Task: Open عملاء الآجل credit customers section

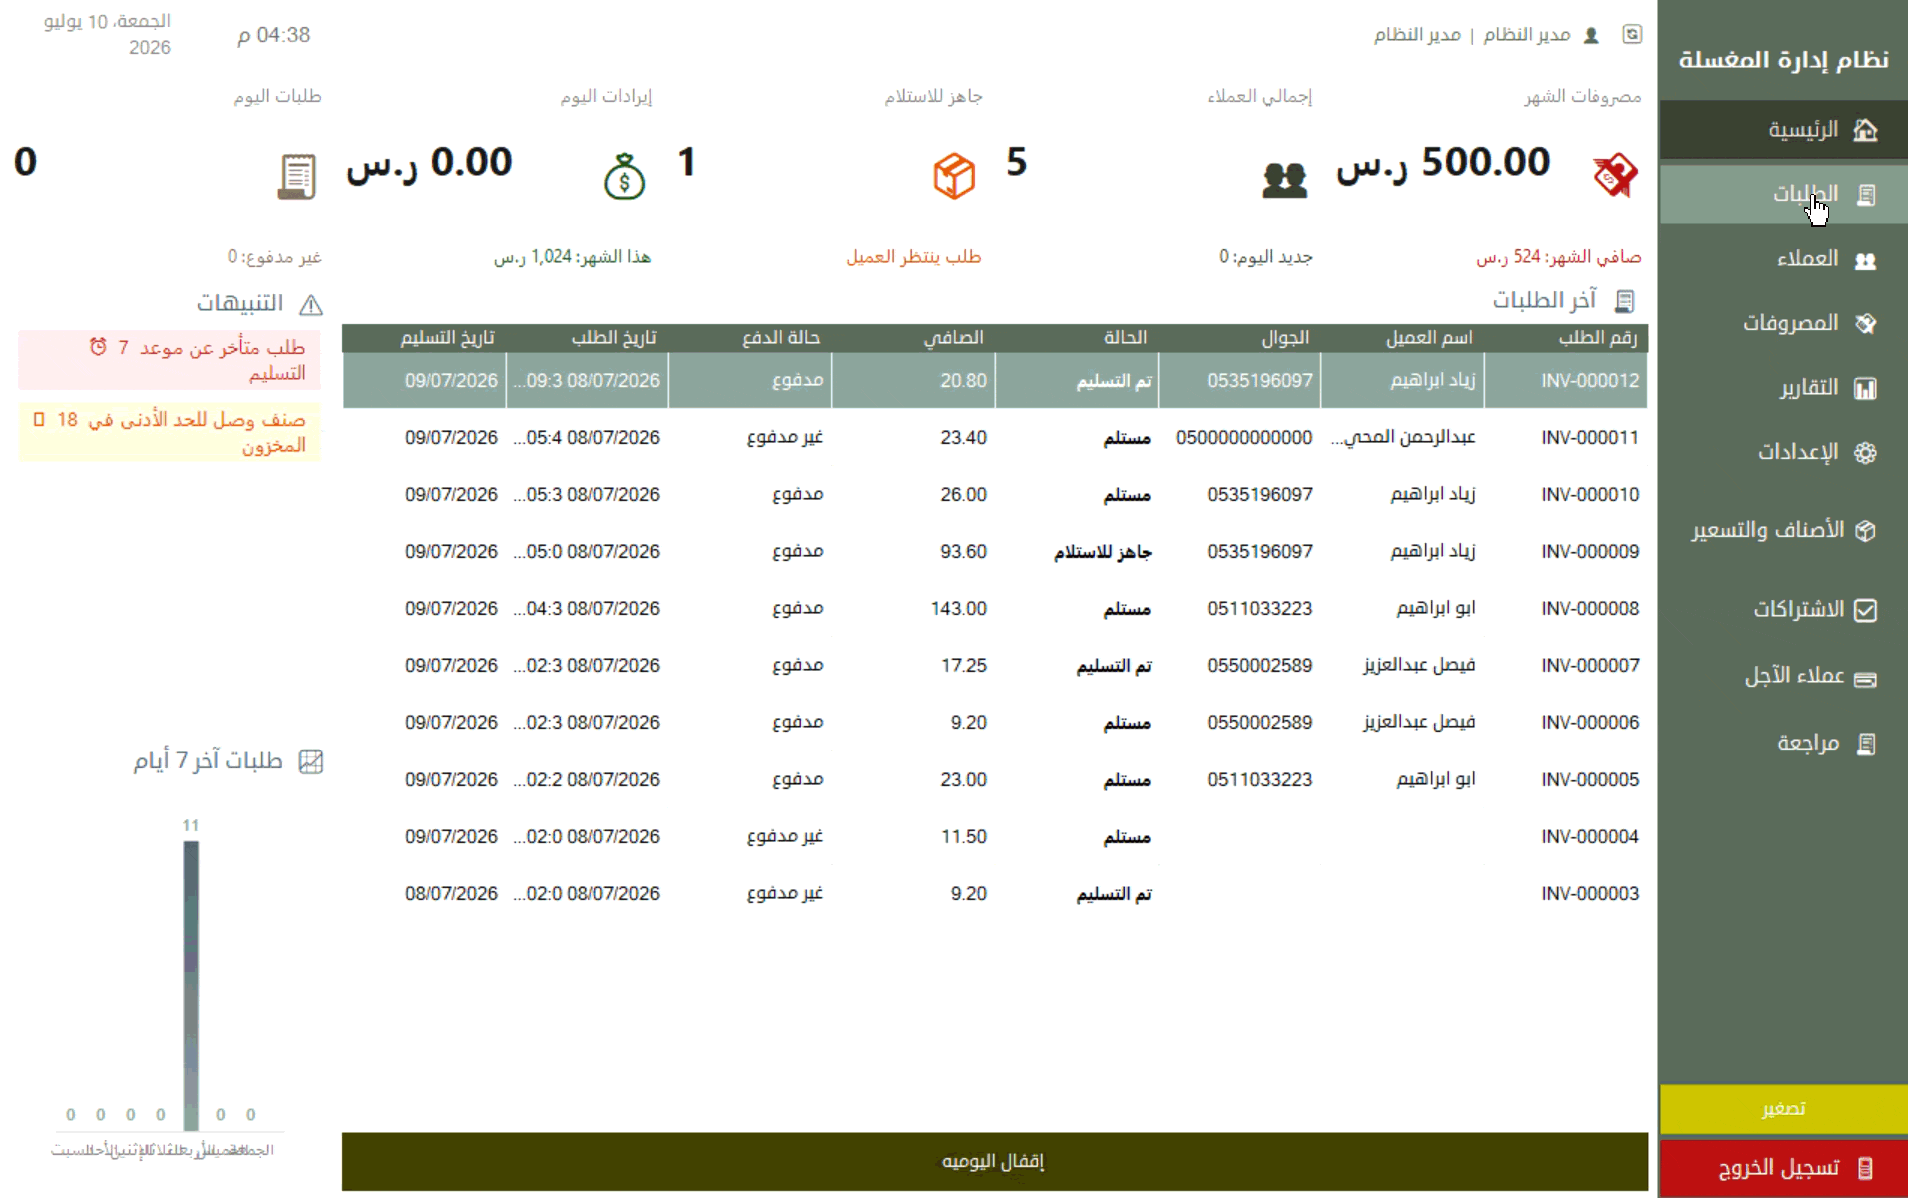Action: (x=1783, y=676)
